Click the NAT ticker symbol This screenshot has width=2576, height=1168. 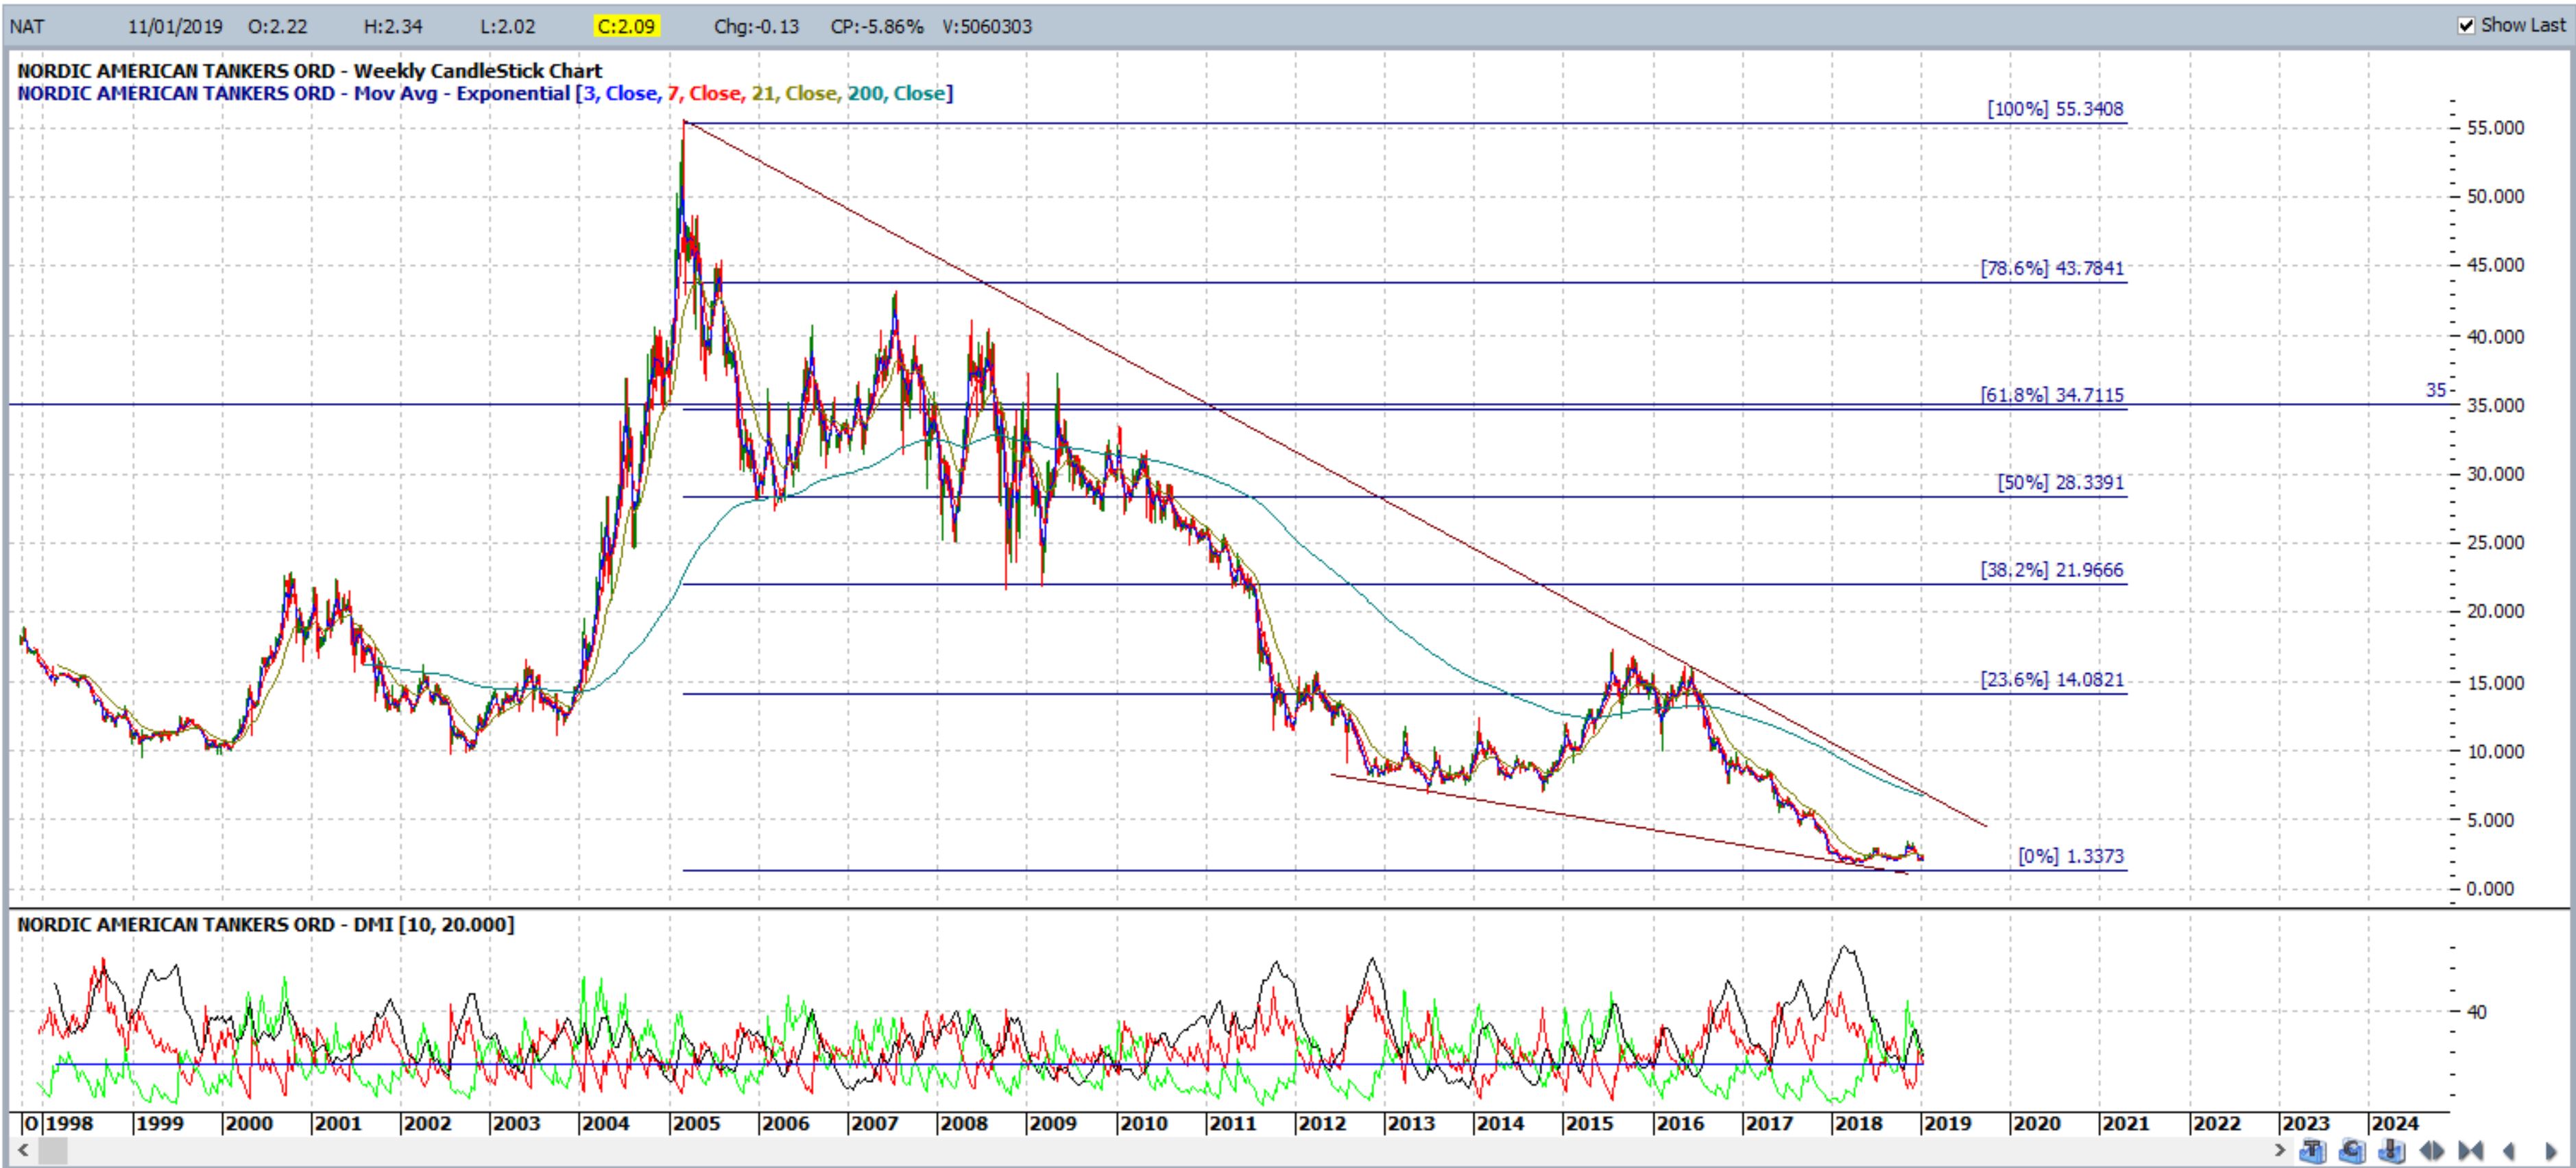click(x=27, y=26)
